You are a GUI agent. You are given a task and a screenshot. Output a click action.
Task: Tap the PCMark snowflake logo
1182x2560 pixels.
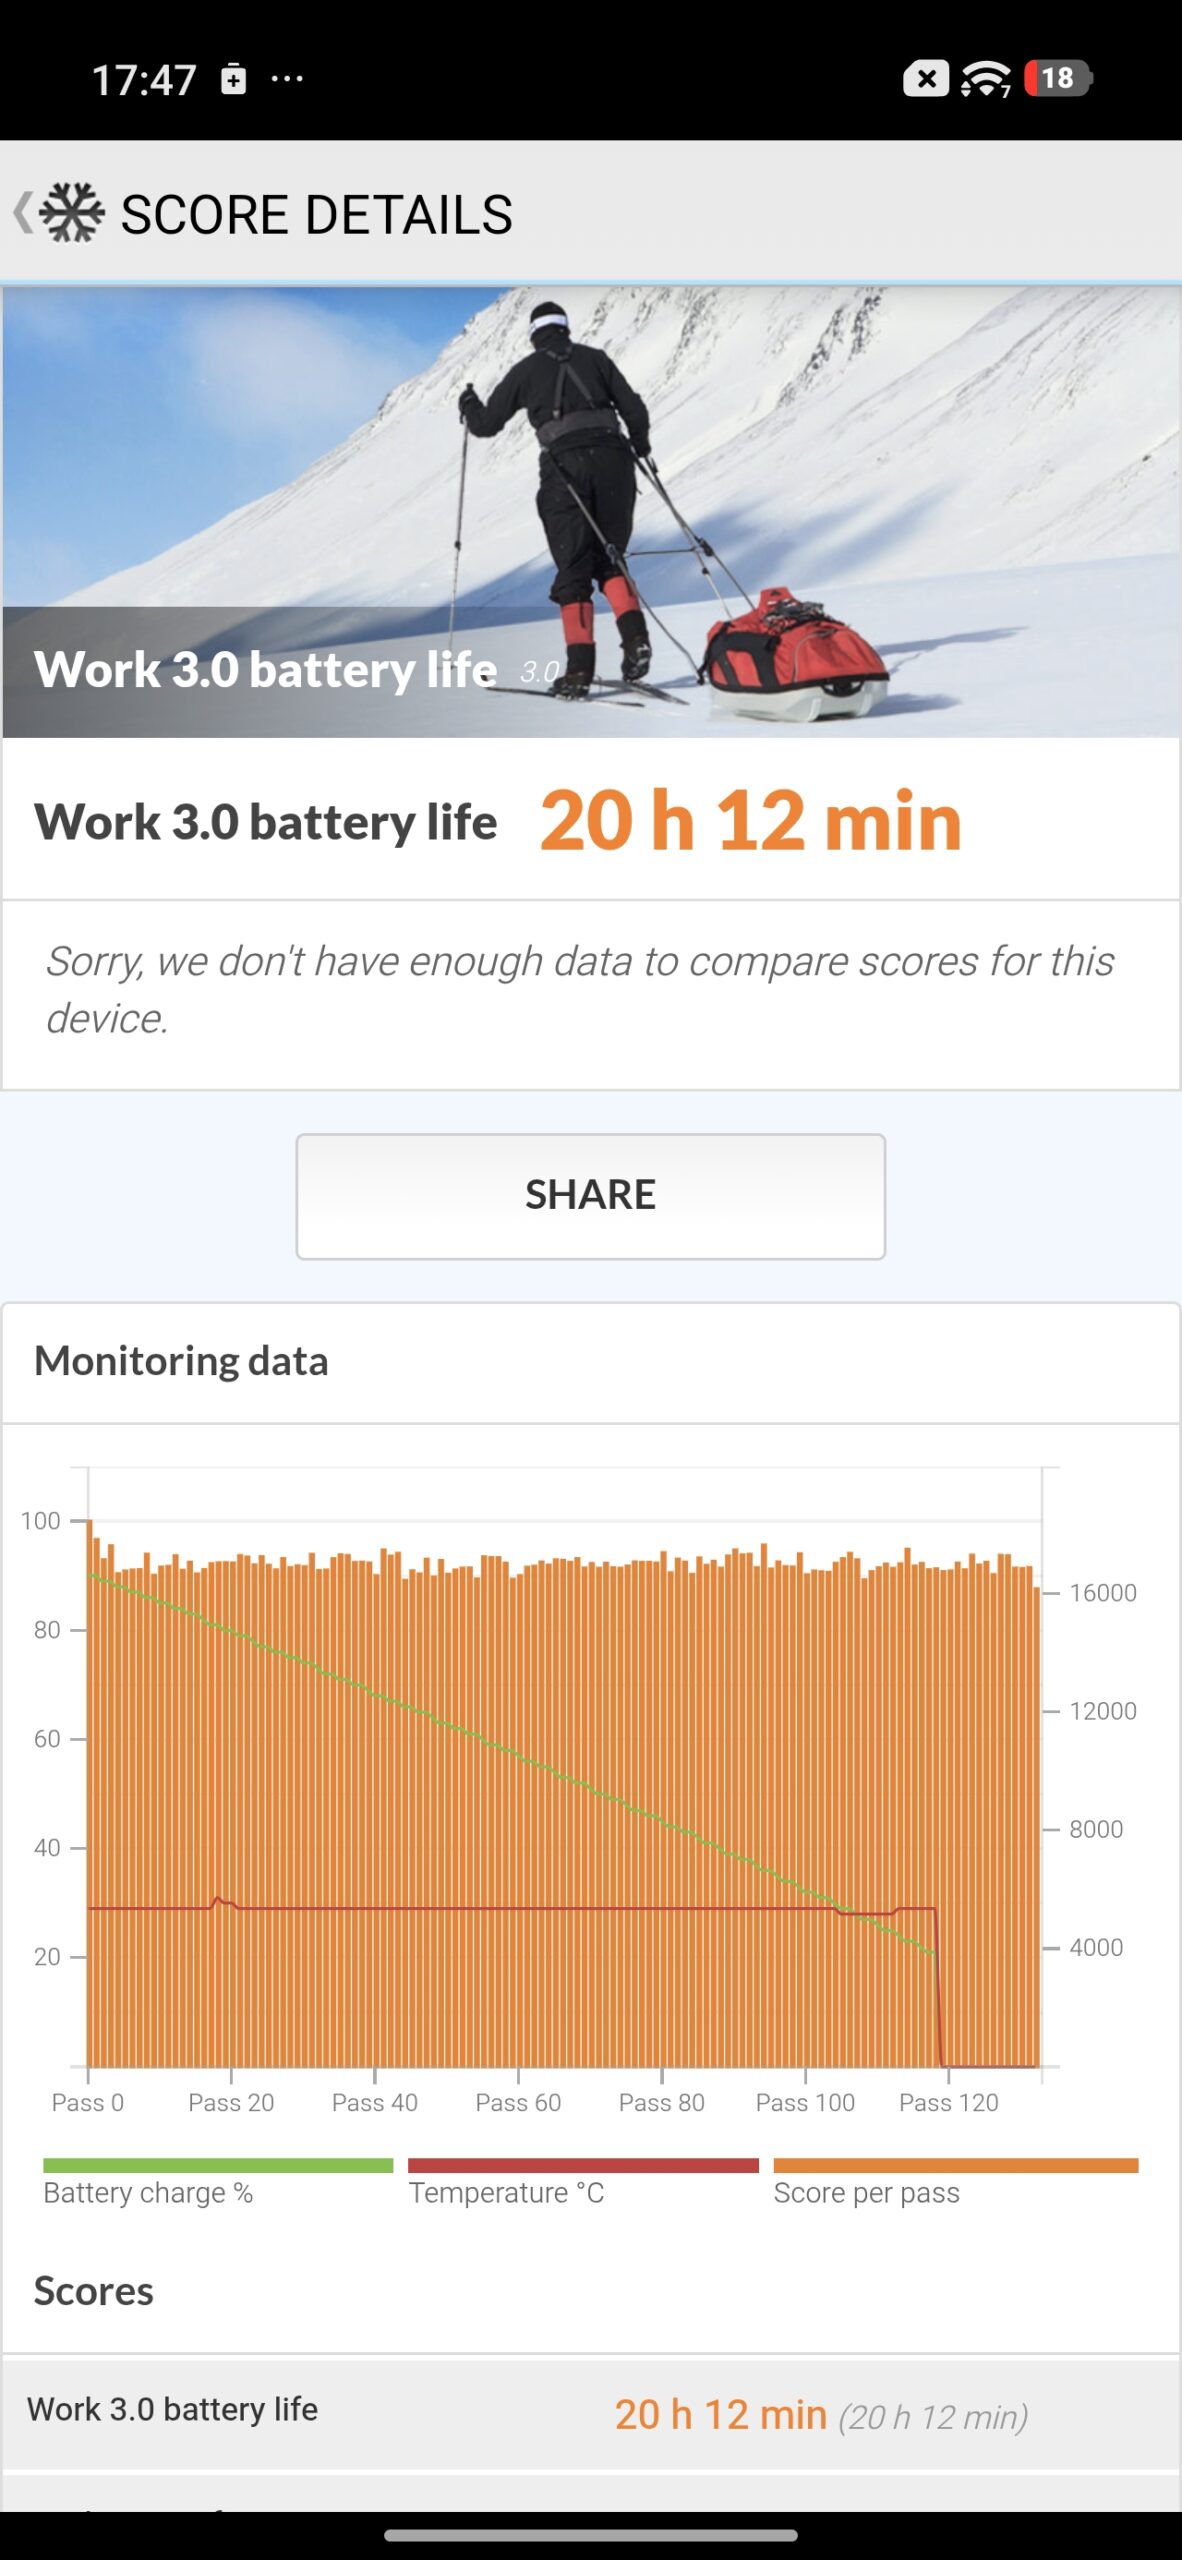click(x=72, y=212)
